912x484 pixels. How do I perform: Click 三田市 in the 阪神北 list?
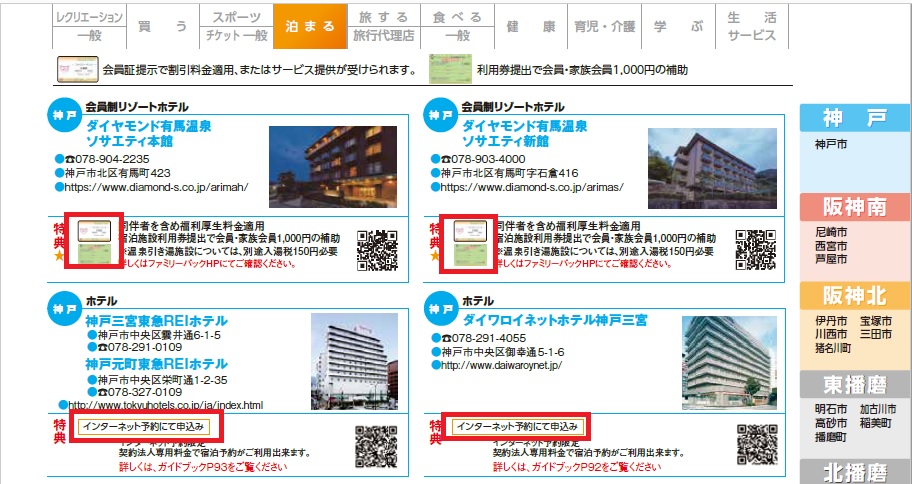tap(876, 334)
